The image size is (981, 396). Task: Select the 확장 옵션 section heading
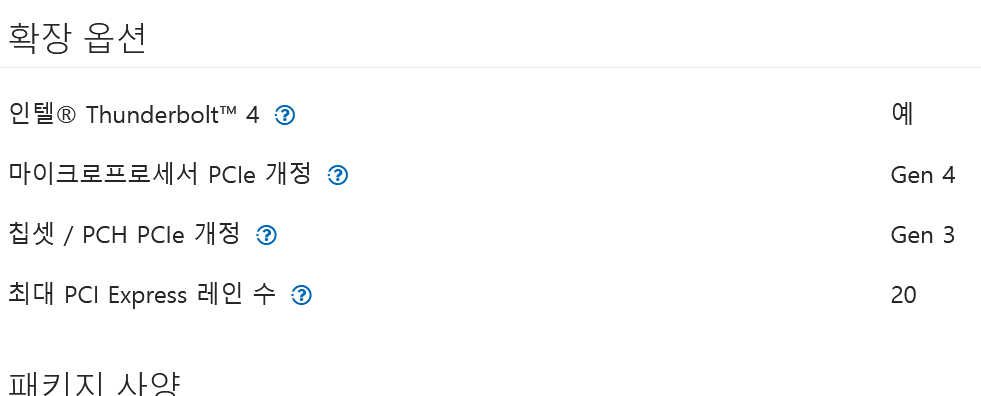click(x=77, y=38)
